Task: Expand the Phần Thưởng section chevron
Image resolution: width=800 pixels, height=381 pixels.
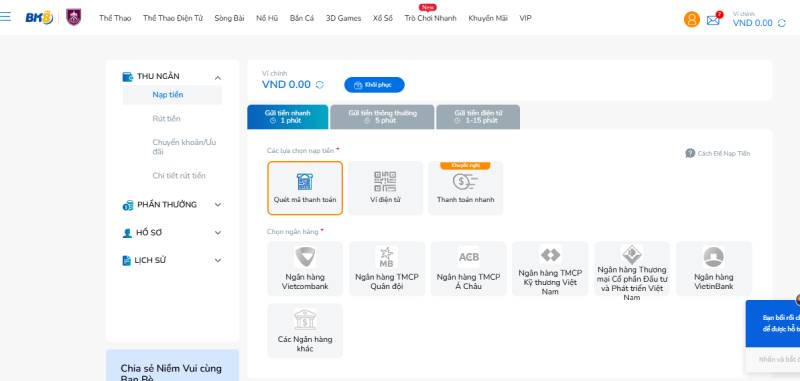Action: point(218,205)
